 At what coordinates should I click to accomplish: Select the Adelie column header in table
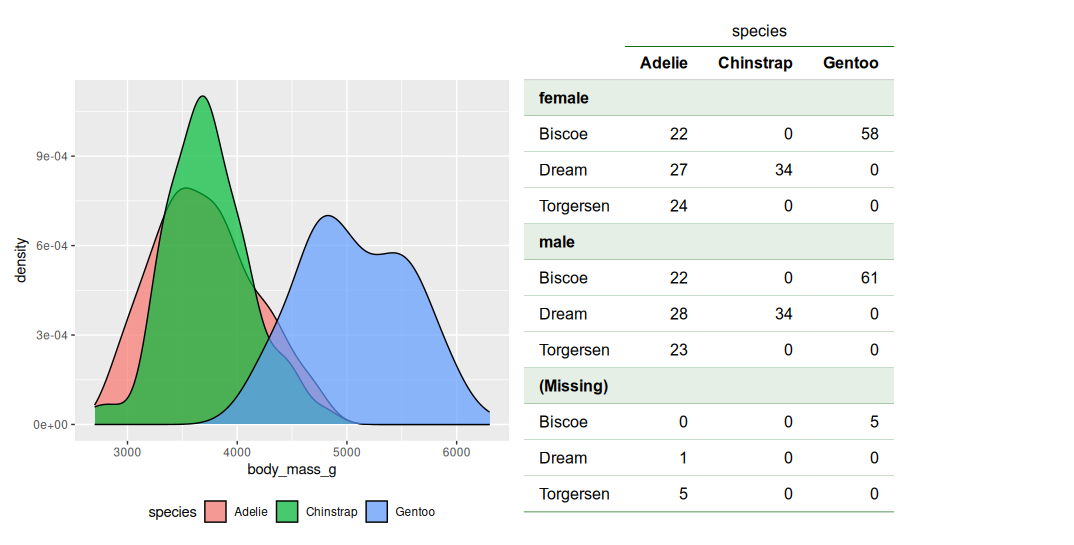pyautogui.click(x=664, y=63)
